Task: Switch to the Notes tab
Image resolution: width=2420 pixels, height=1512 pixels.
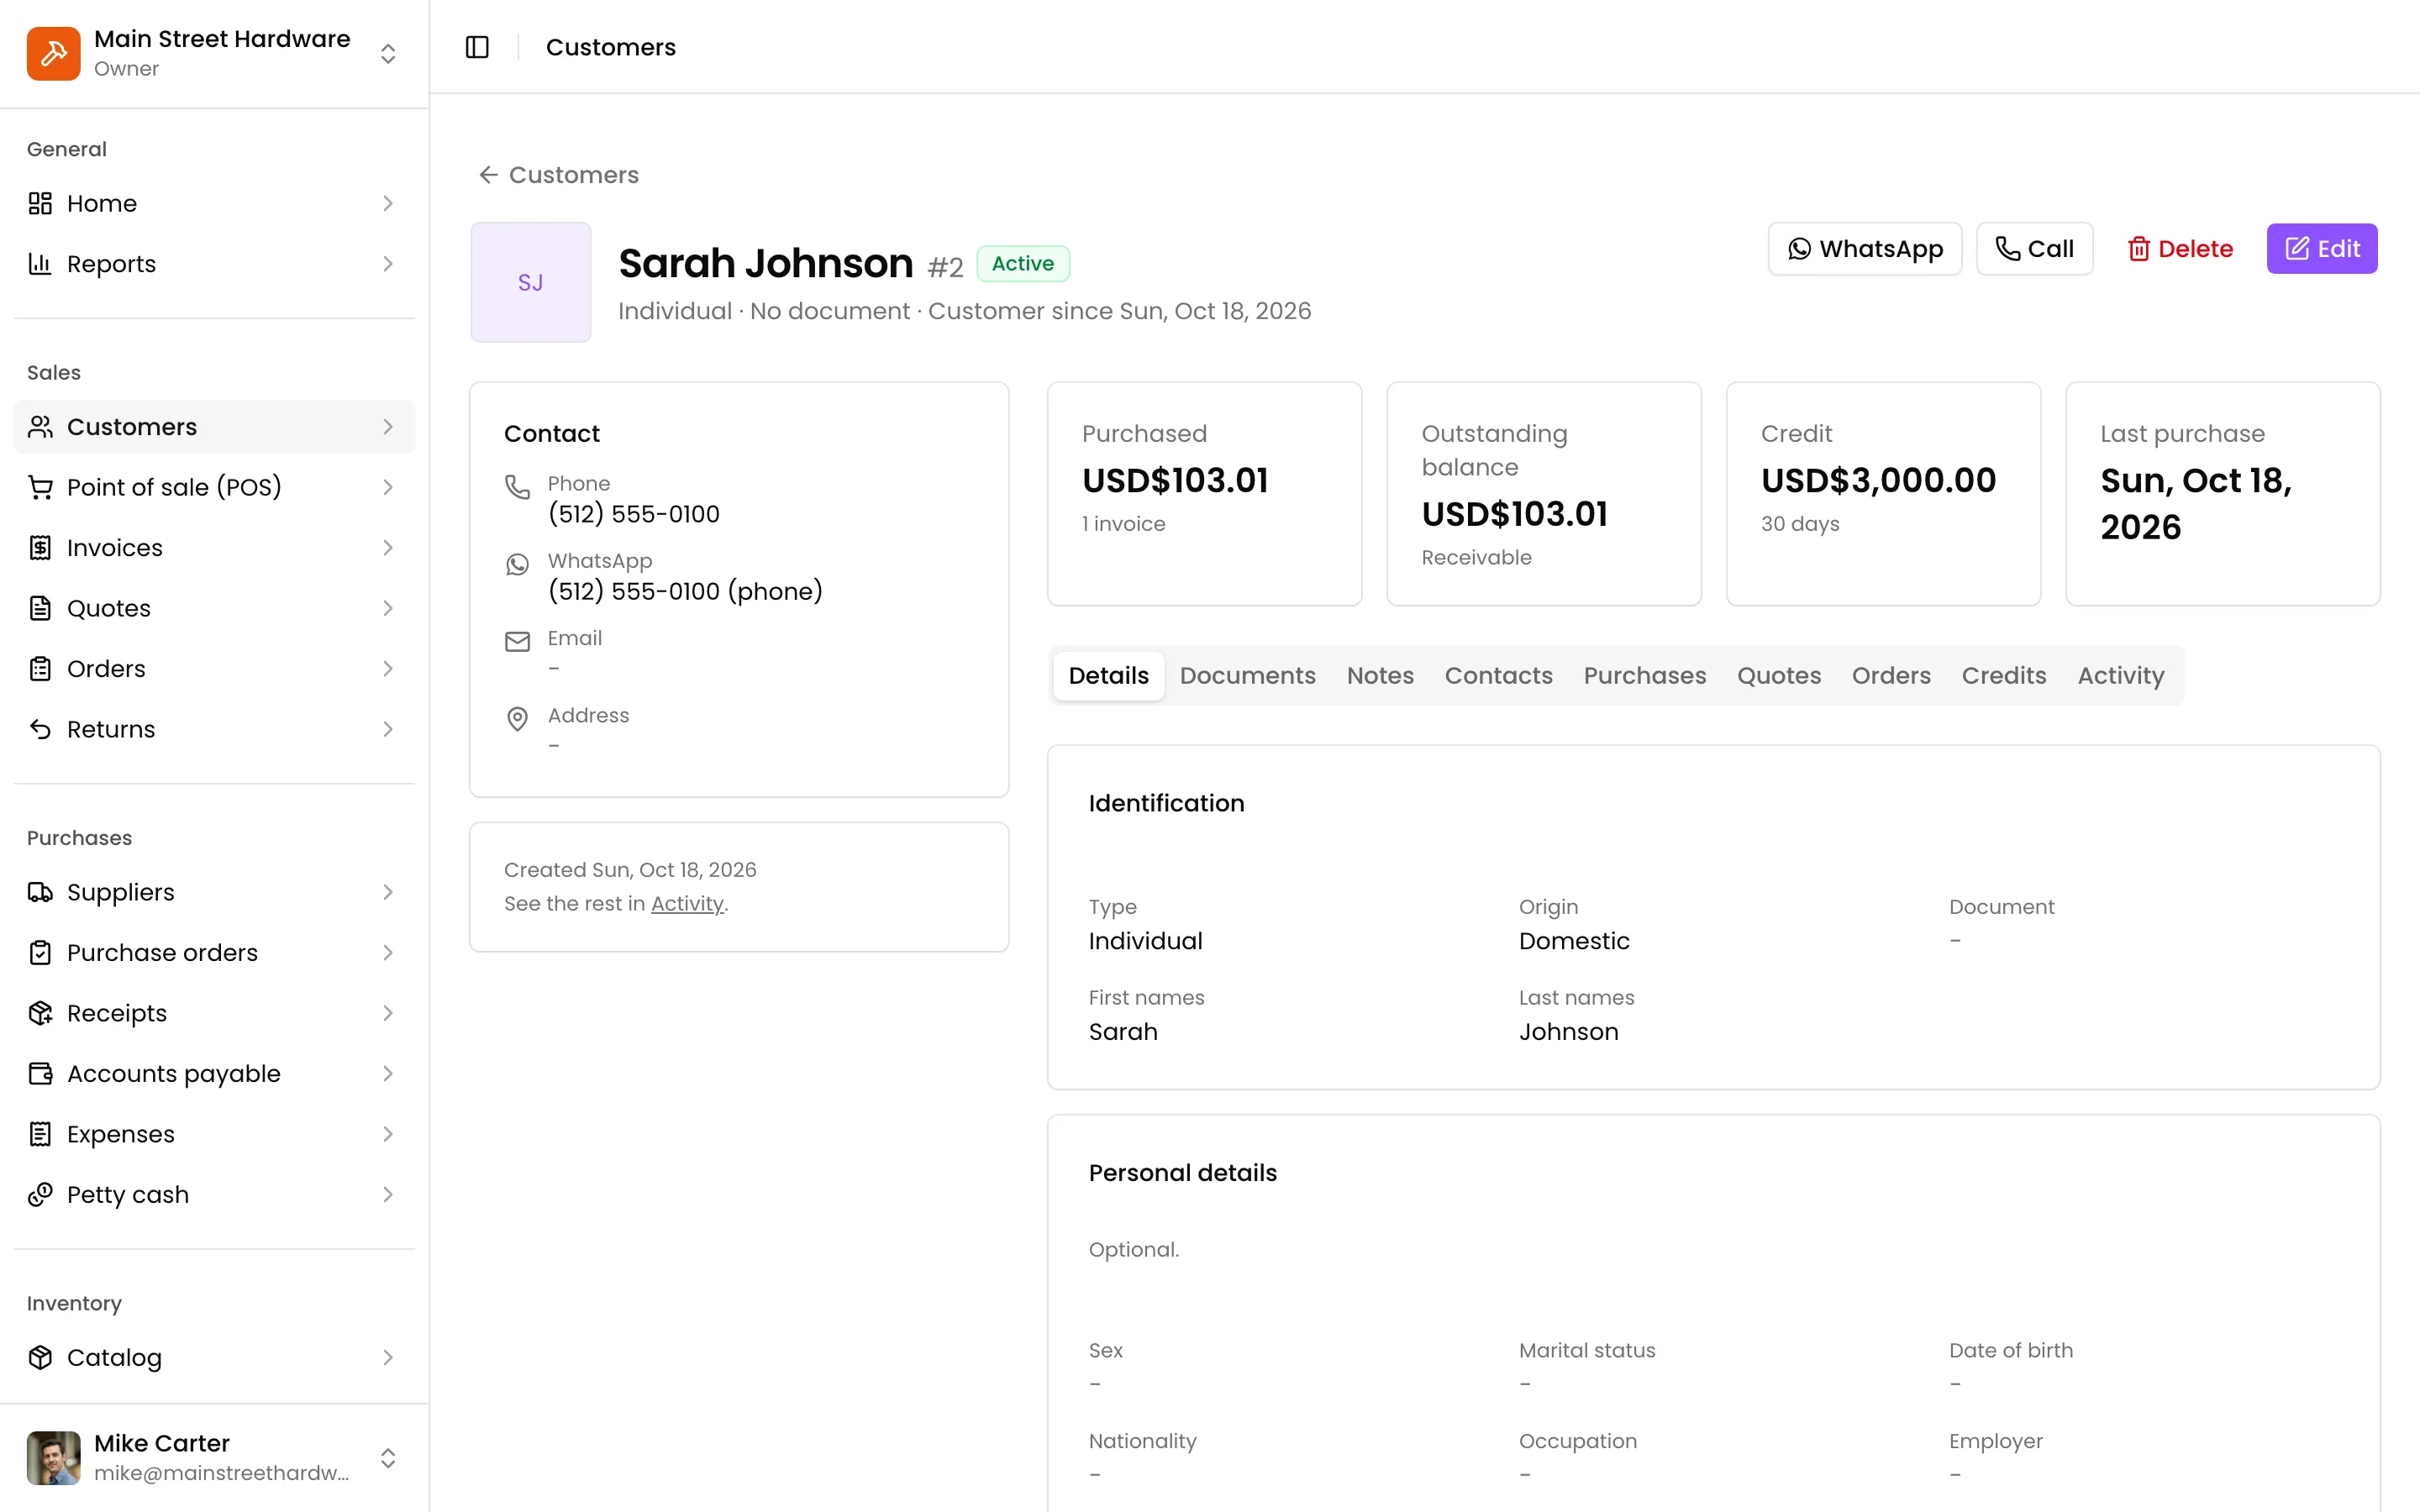Action: pos(1380,676)
